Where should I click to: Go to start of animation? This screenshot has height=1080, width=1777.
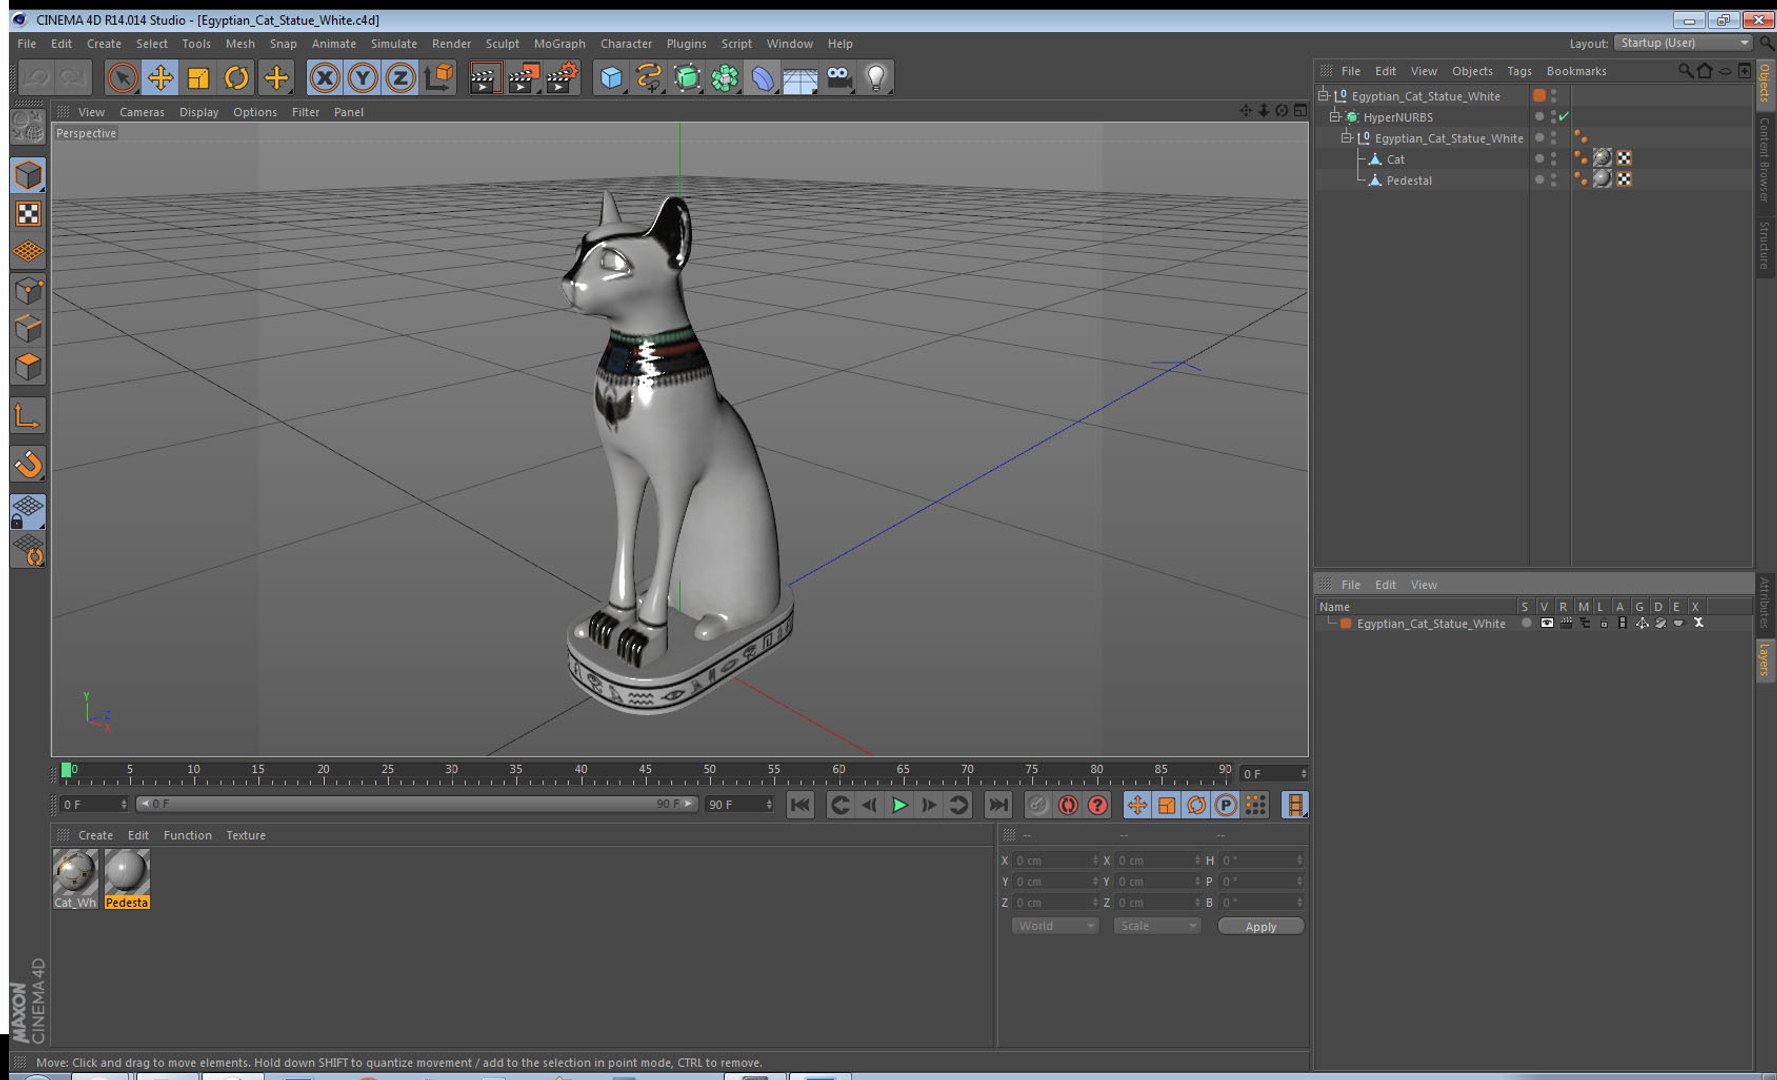pos(800,805)
